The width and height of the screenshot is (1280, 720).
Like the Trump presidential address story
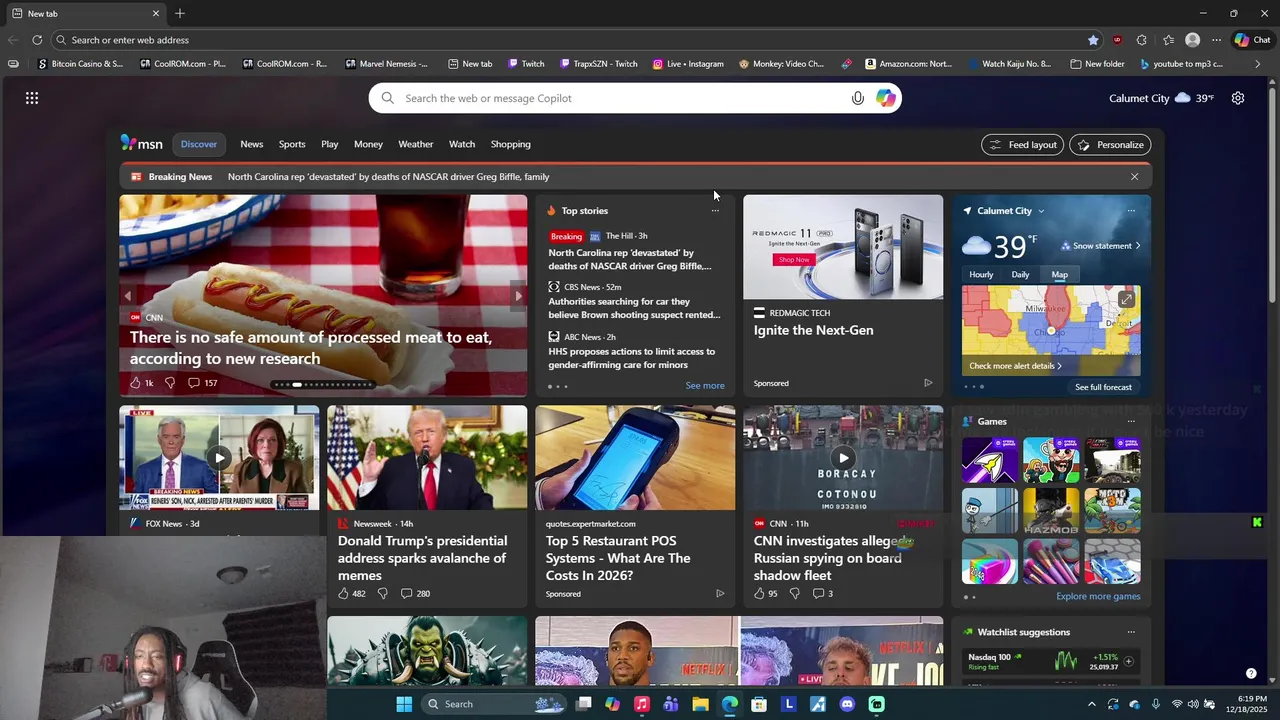[352, 594]
